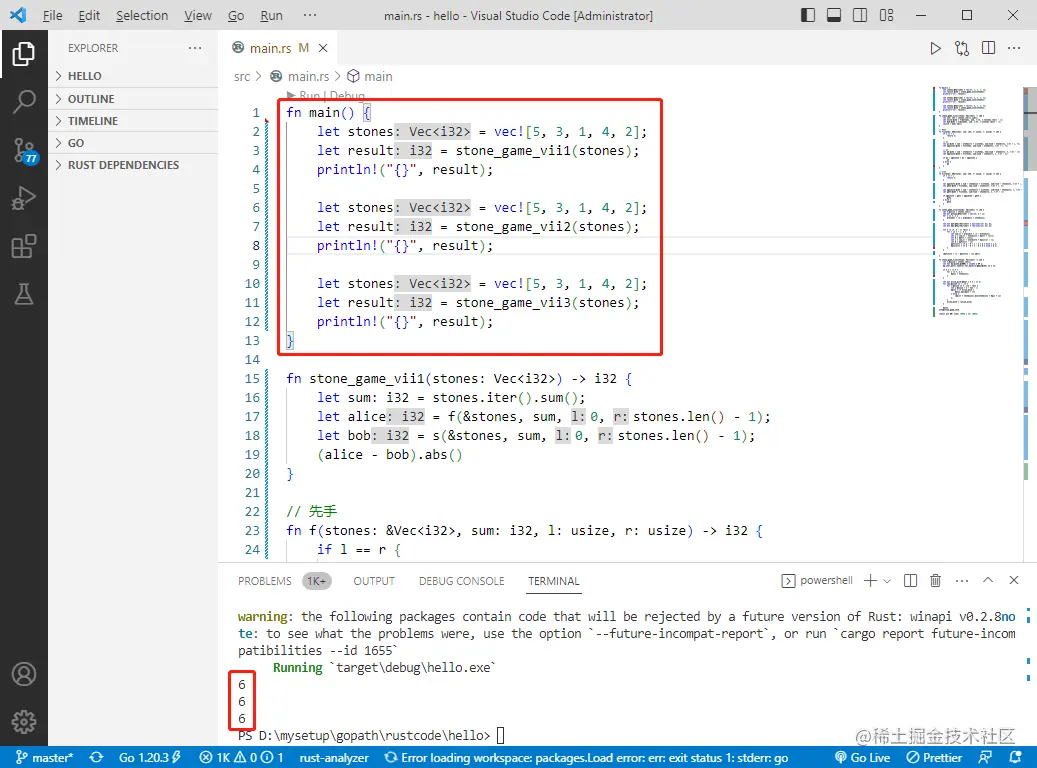Open the Search view in activity bar
This screenshot has width=1037, height=768.
[24, 102]
